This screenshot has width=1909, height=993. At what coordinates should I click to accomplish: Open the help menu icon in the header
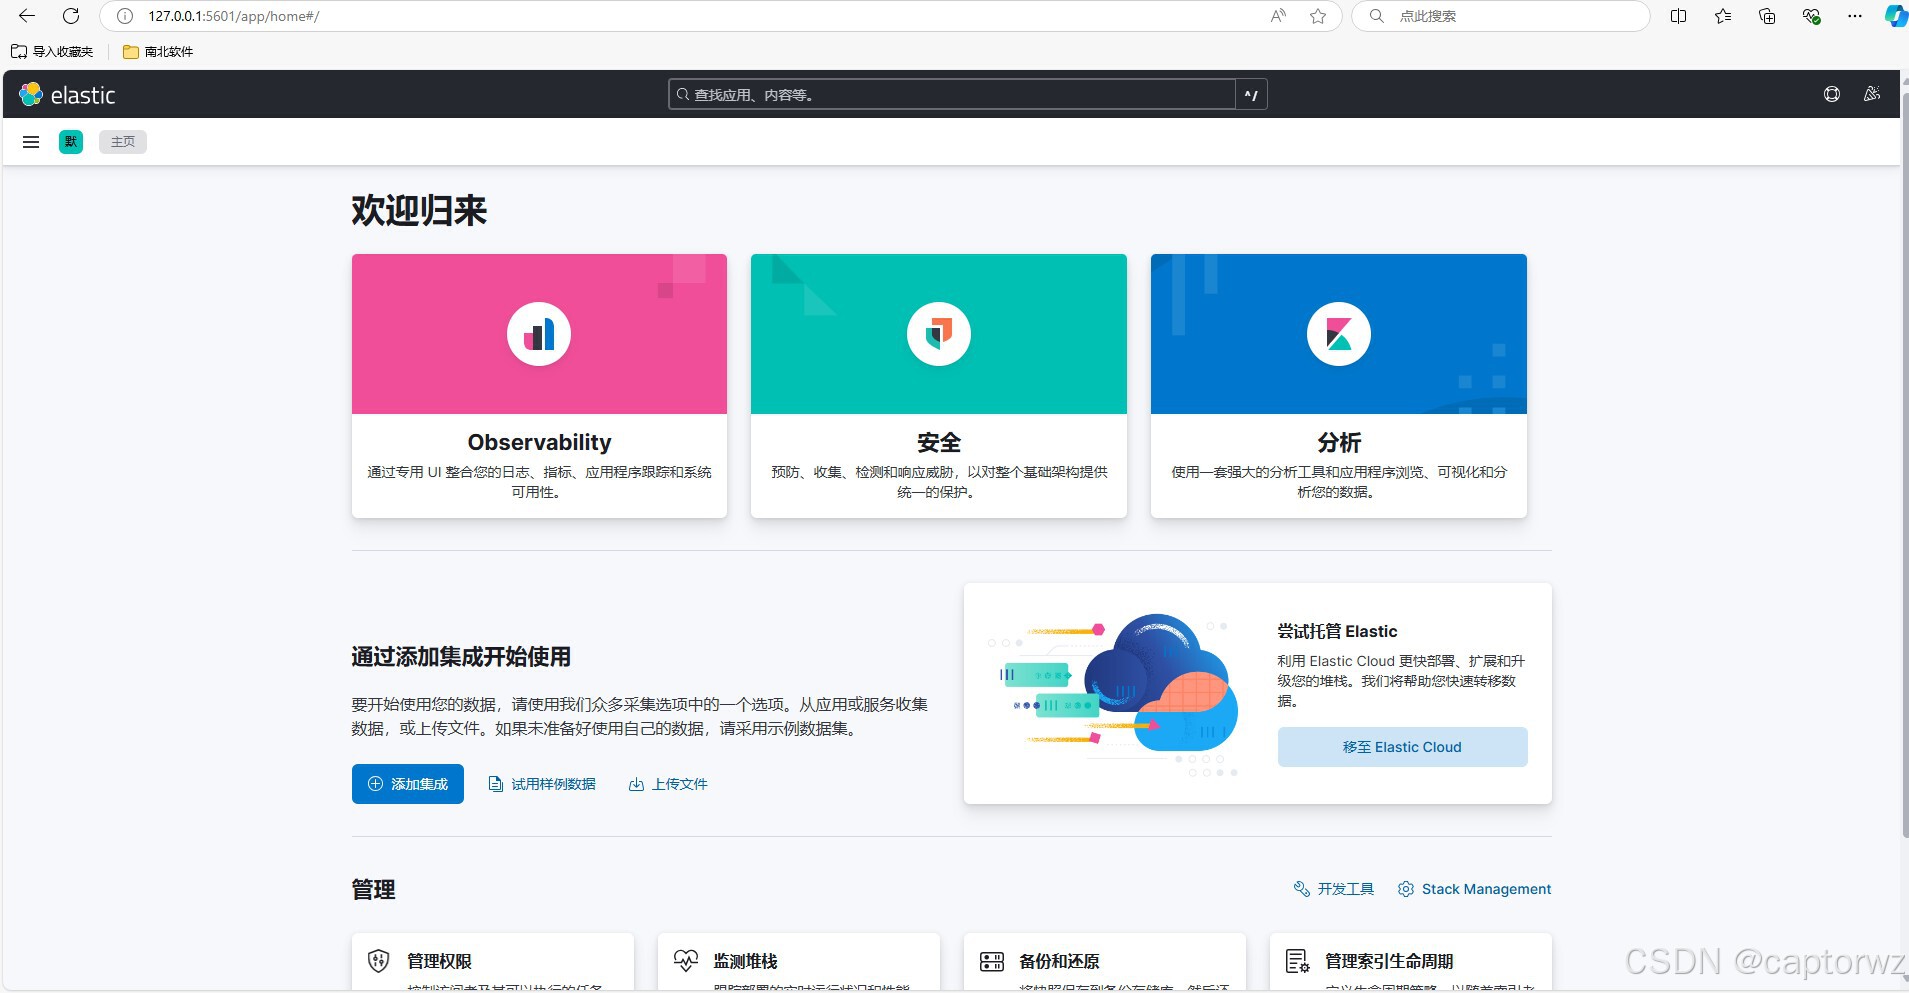pyautogui.click(x=1832, y=94)
